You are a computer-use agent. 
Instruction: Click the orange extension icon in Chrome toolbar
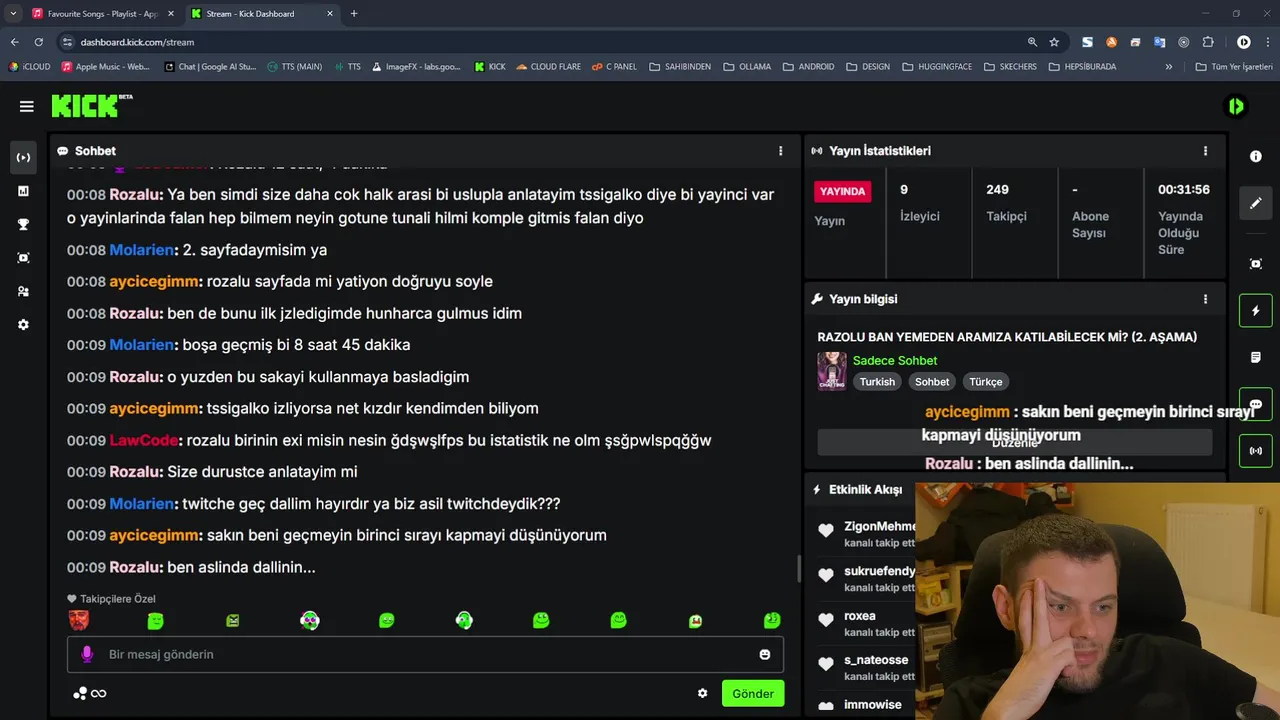(1111, 42)
